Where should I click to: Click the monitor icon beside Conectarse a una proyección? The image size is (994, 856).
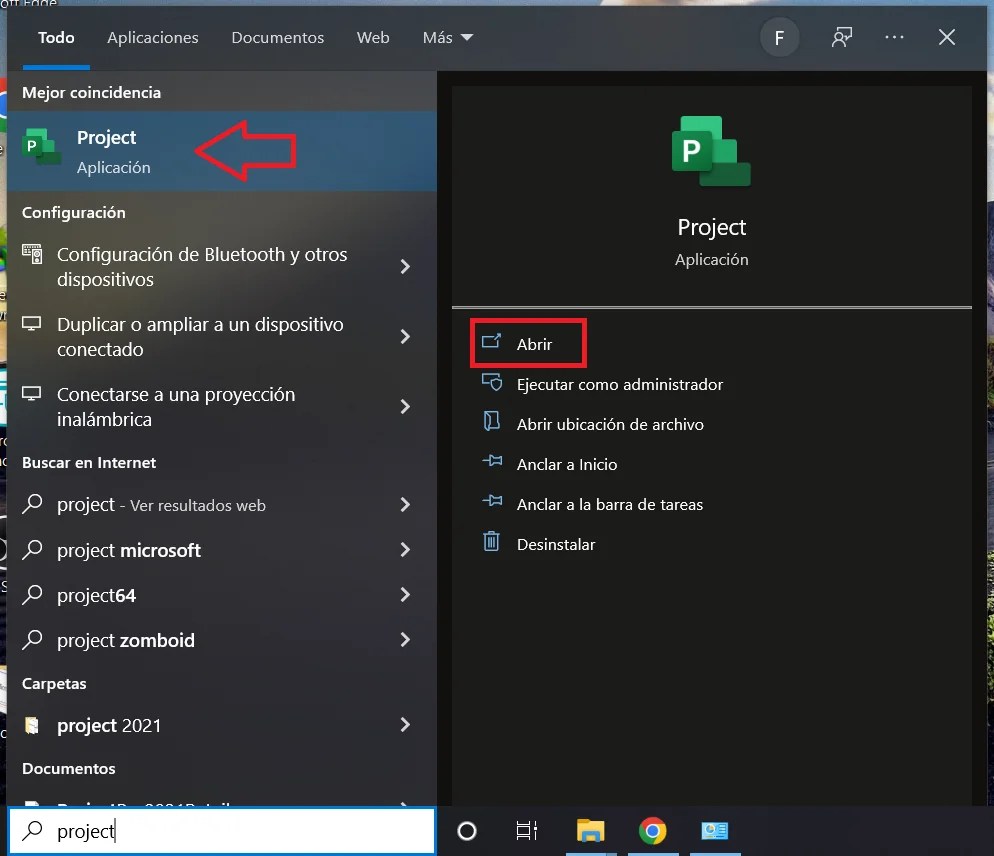pos(32,394)
